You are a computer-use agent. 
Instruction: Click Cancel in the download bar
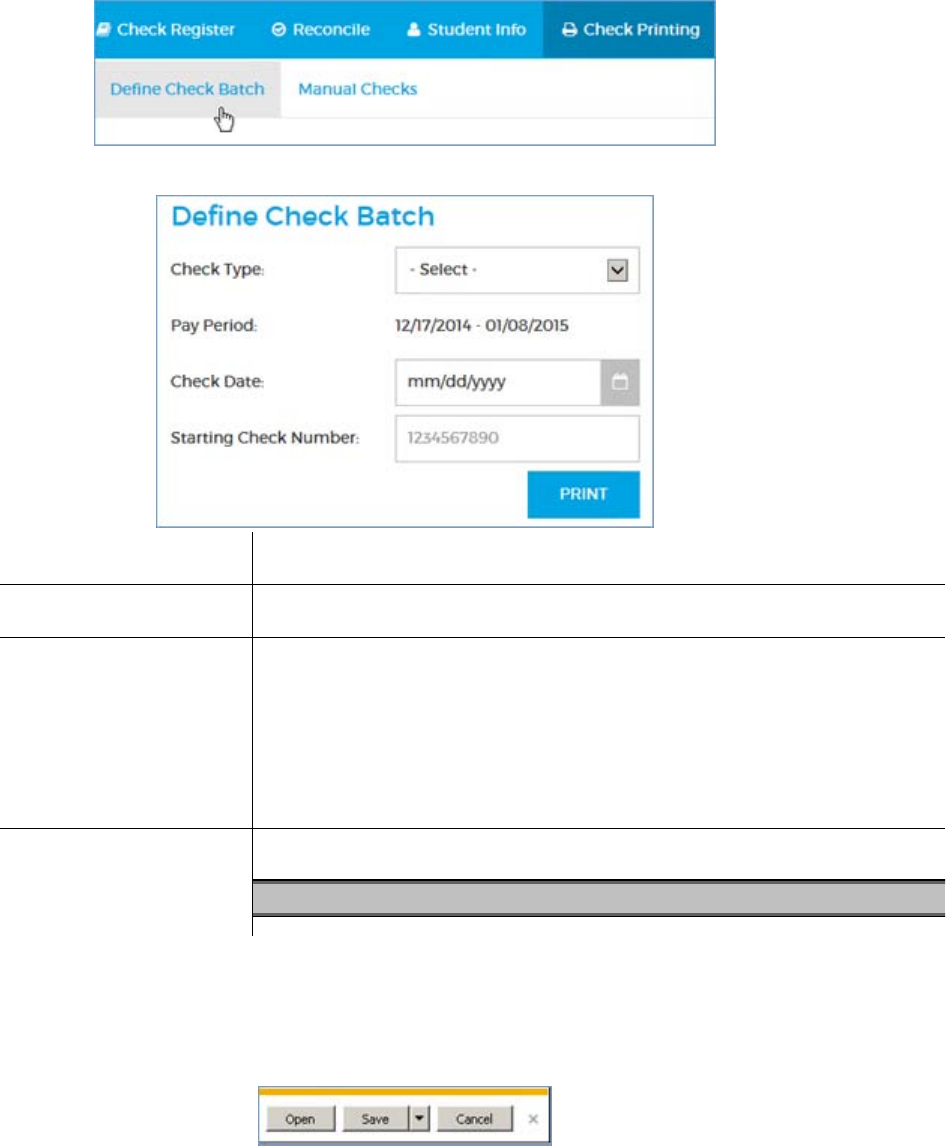[474, 1119]
